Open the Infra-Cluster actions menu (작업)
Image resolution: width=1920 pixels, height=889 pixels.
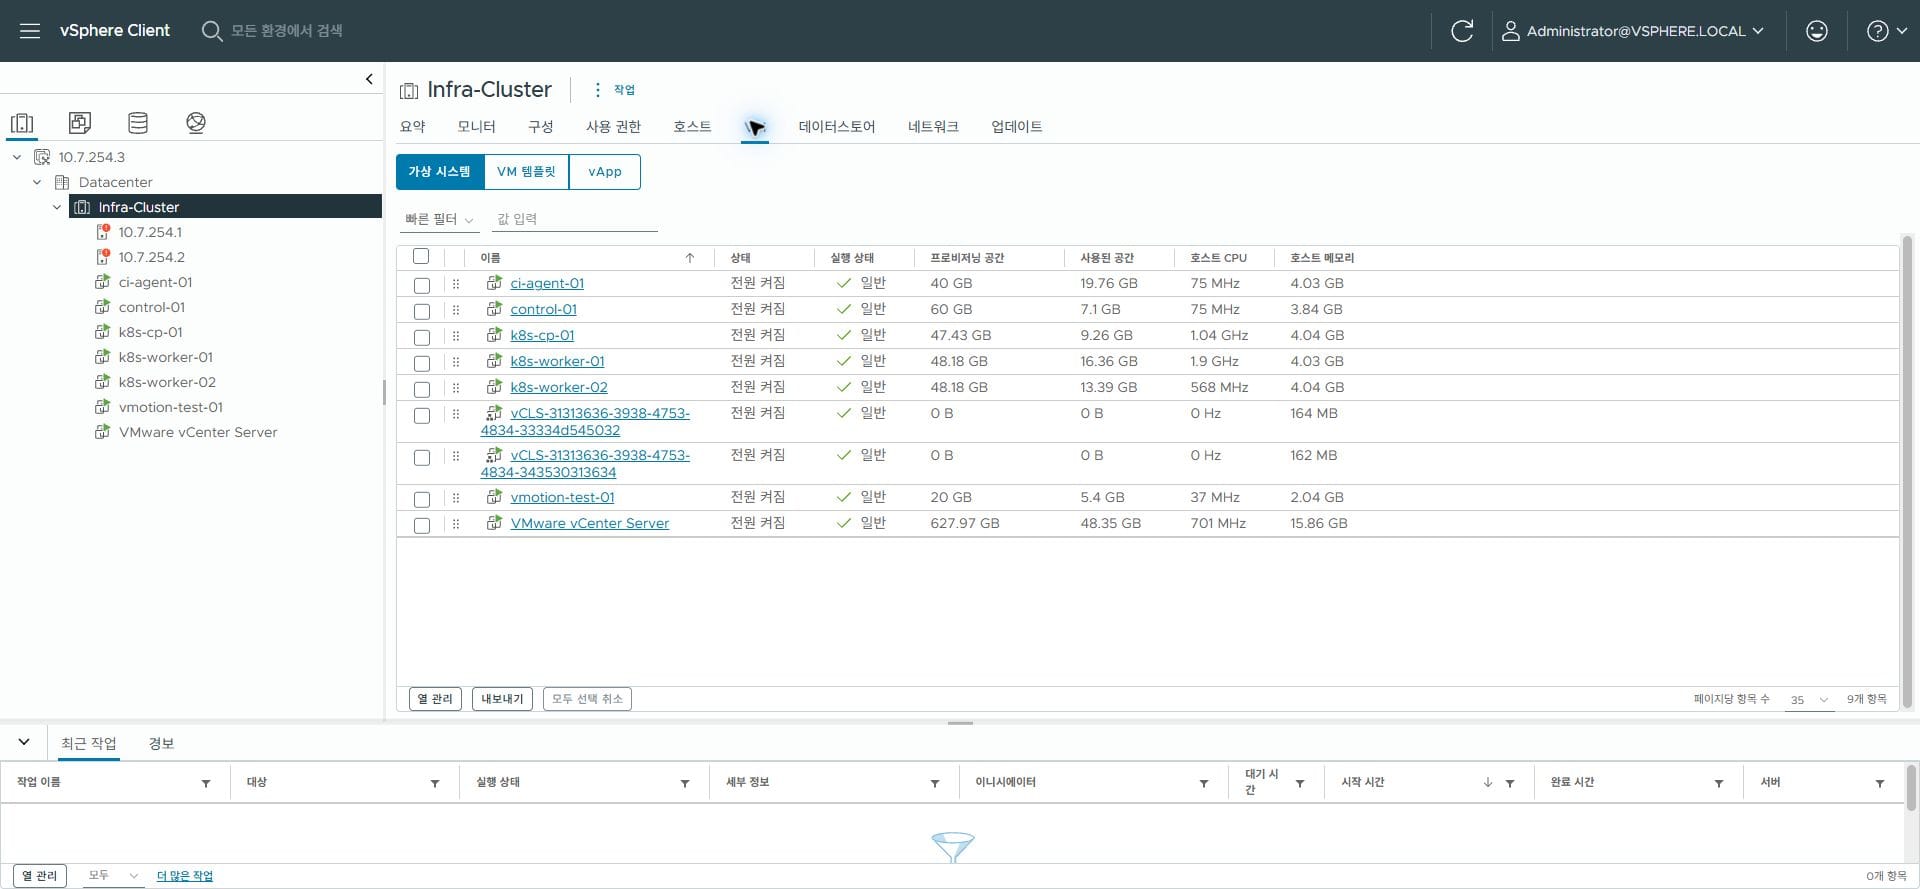(614, 90)
